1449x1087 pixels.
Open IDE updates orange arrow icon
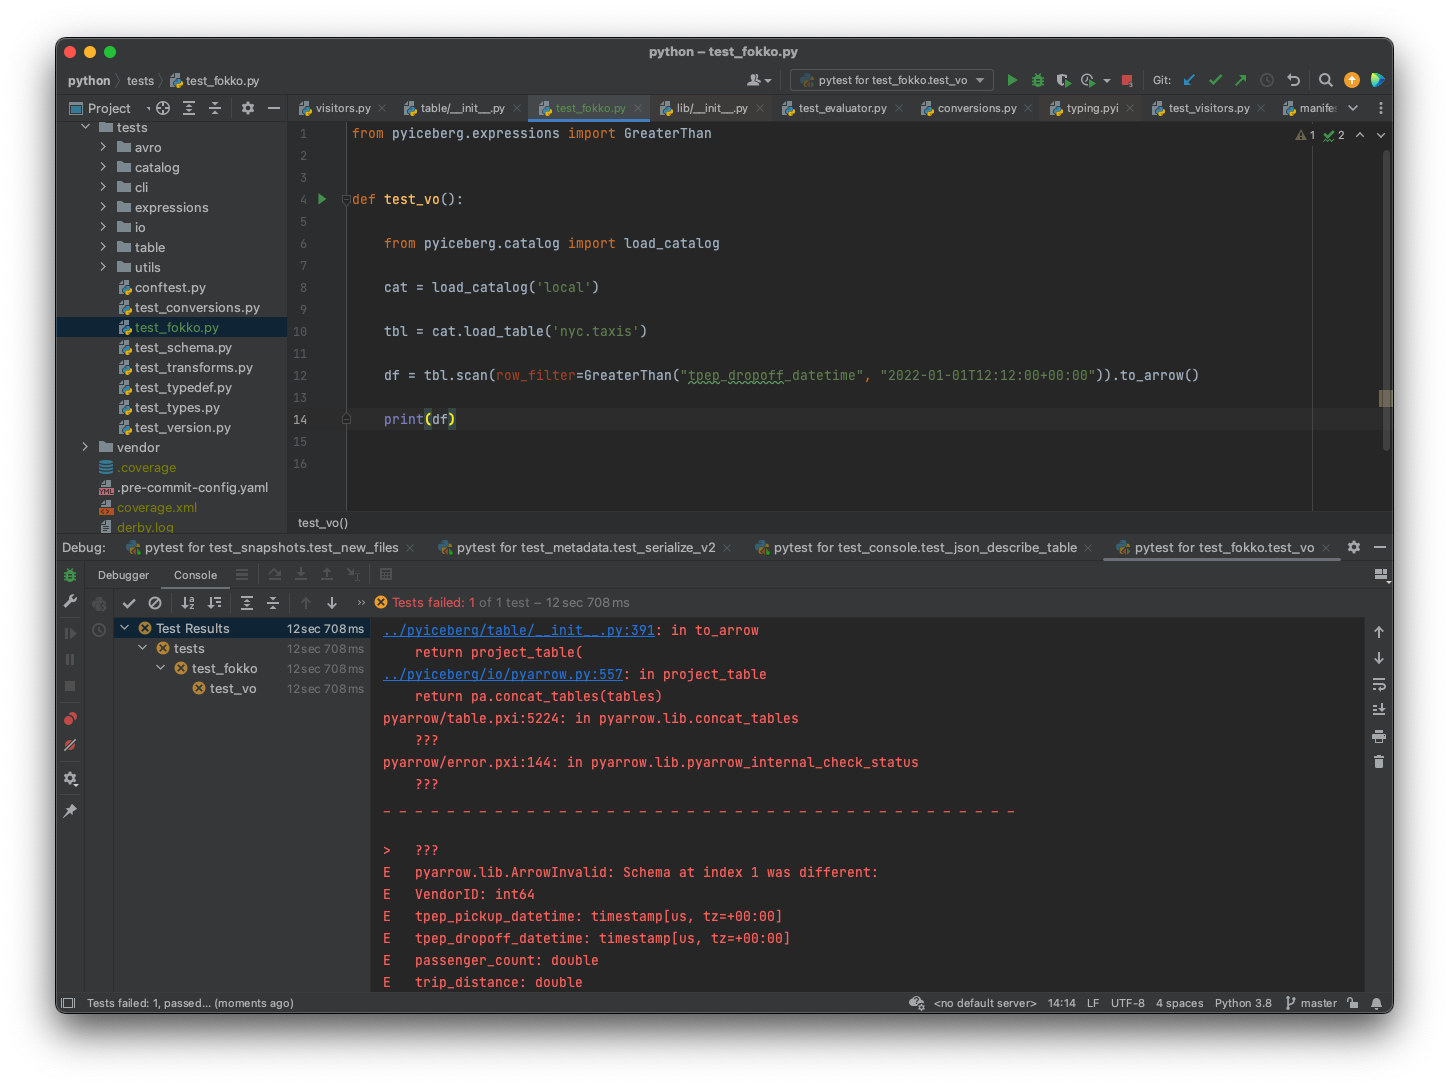(x=1352, y=80)
